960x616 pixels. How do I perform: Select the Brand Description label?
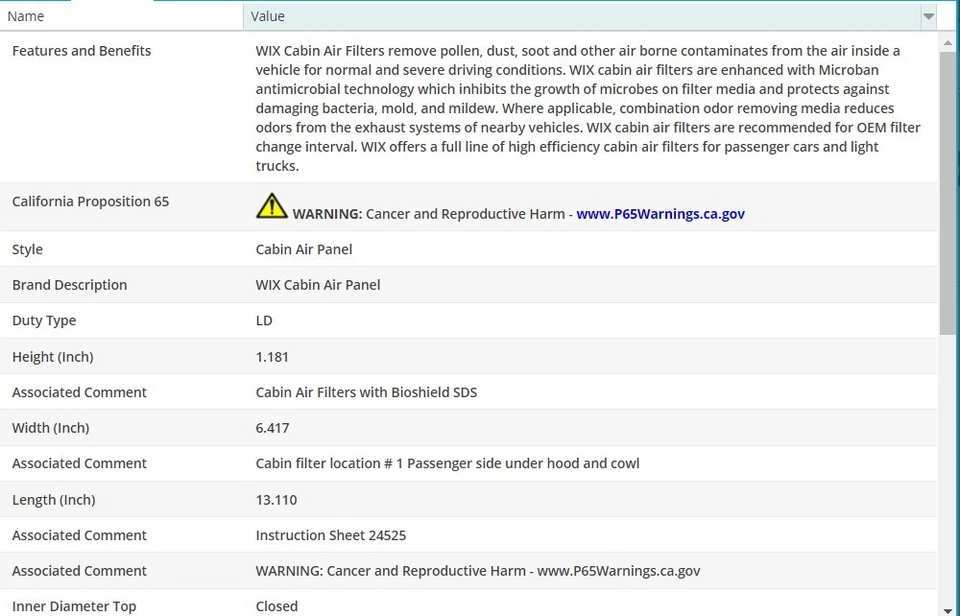70,285
